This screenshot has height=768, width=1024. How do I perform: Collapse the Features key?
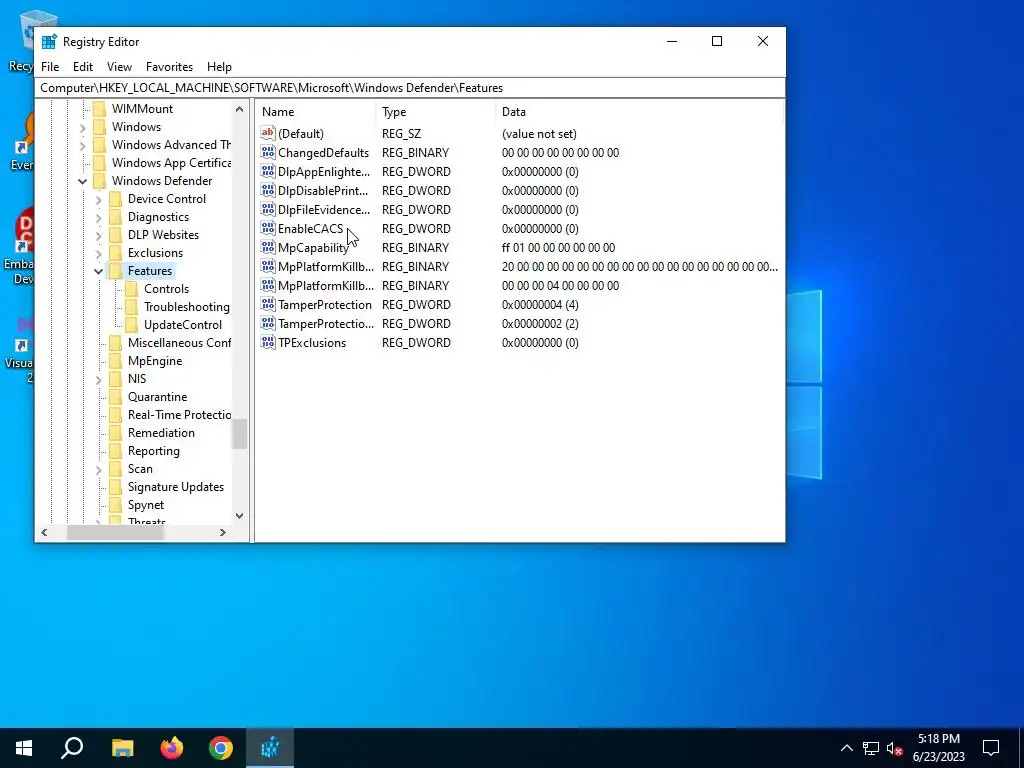[99, 271]
